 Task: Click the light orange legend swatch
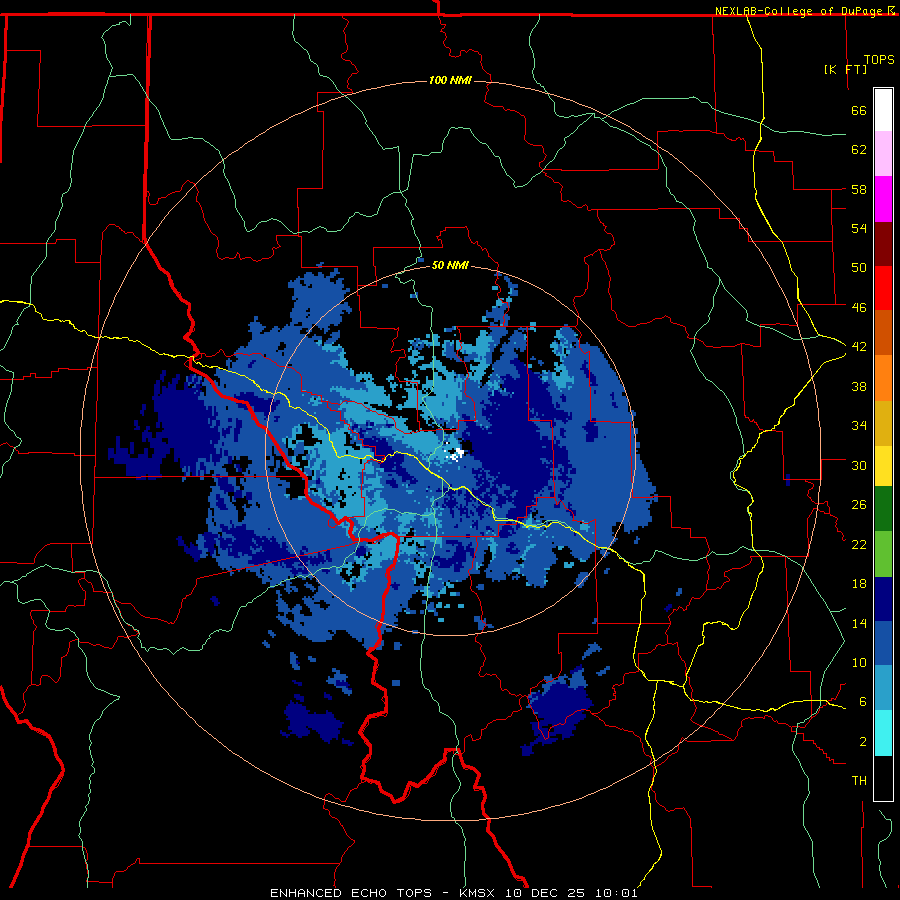click(883, 378)
